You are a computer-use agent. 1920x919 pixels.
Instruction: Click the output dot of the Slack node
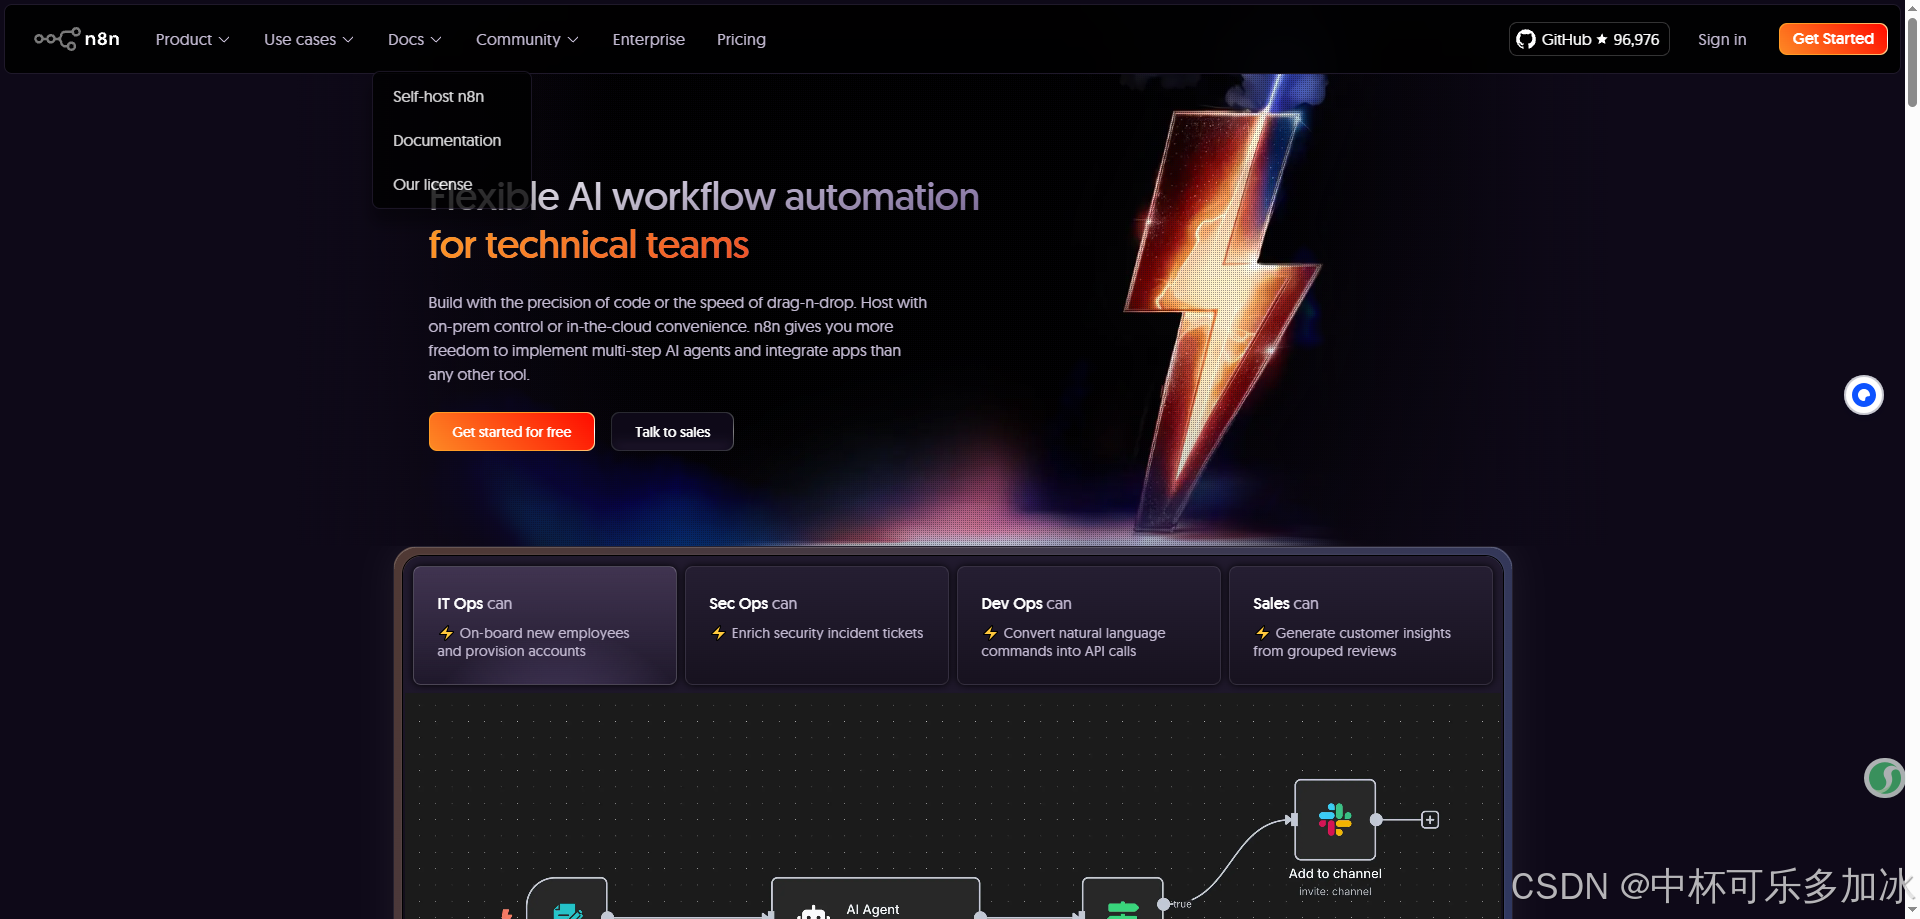(x=1376, y=820)
